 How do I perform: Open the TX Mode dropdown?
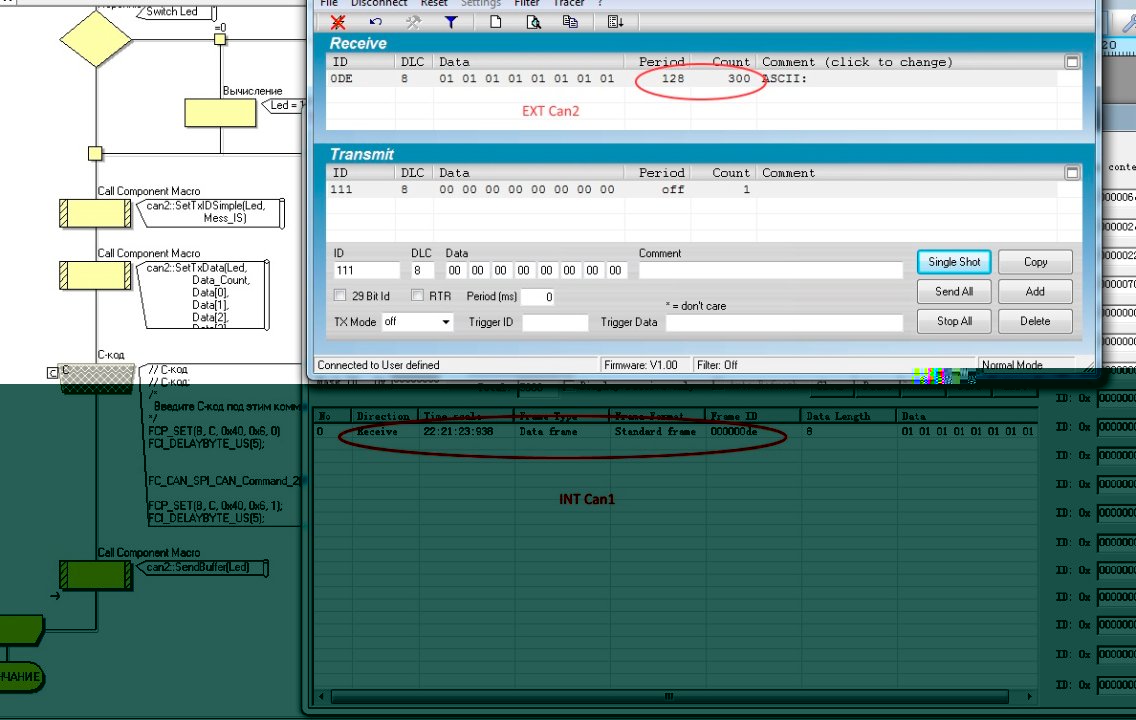coord(417,322)
